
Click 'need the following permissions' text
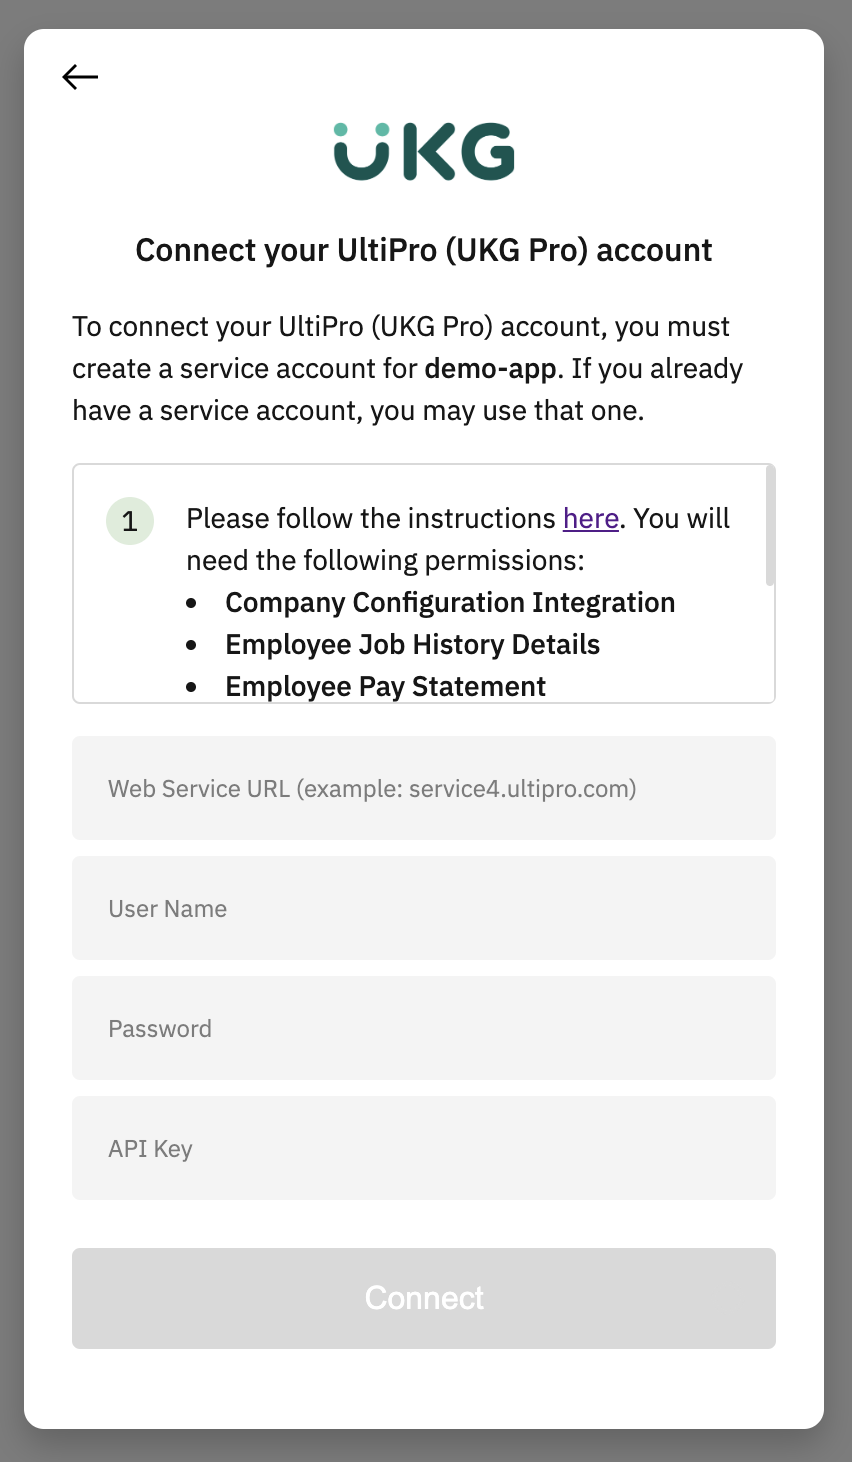click(385, 560)
